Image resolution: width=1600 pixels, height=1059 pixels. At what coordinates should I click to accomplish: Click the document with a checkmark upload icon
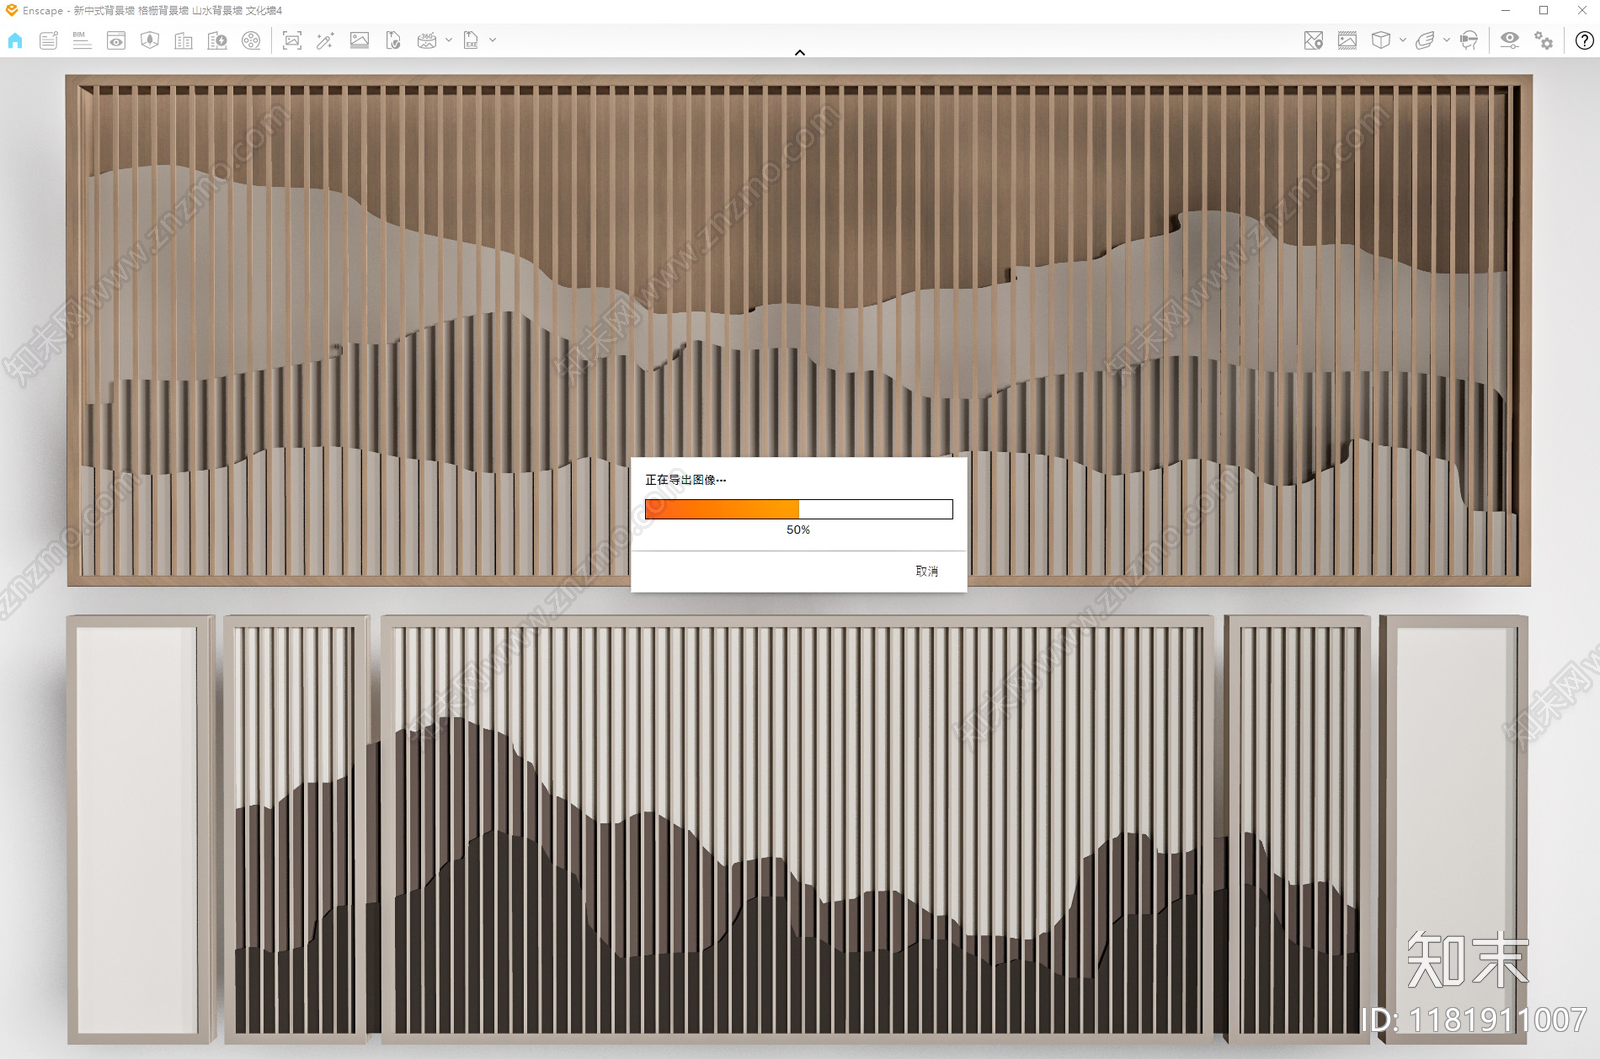pos(393,41)
